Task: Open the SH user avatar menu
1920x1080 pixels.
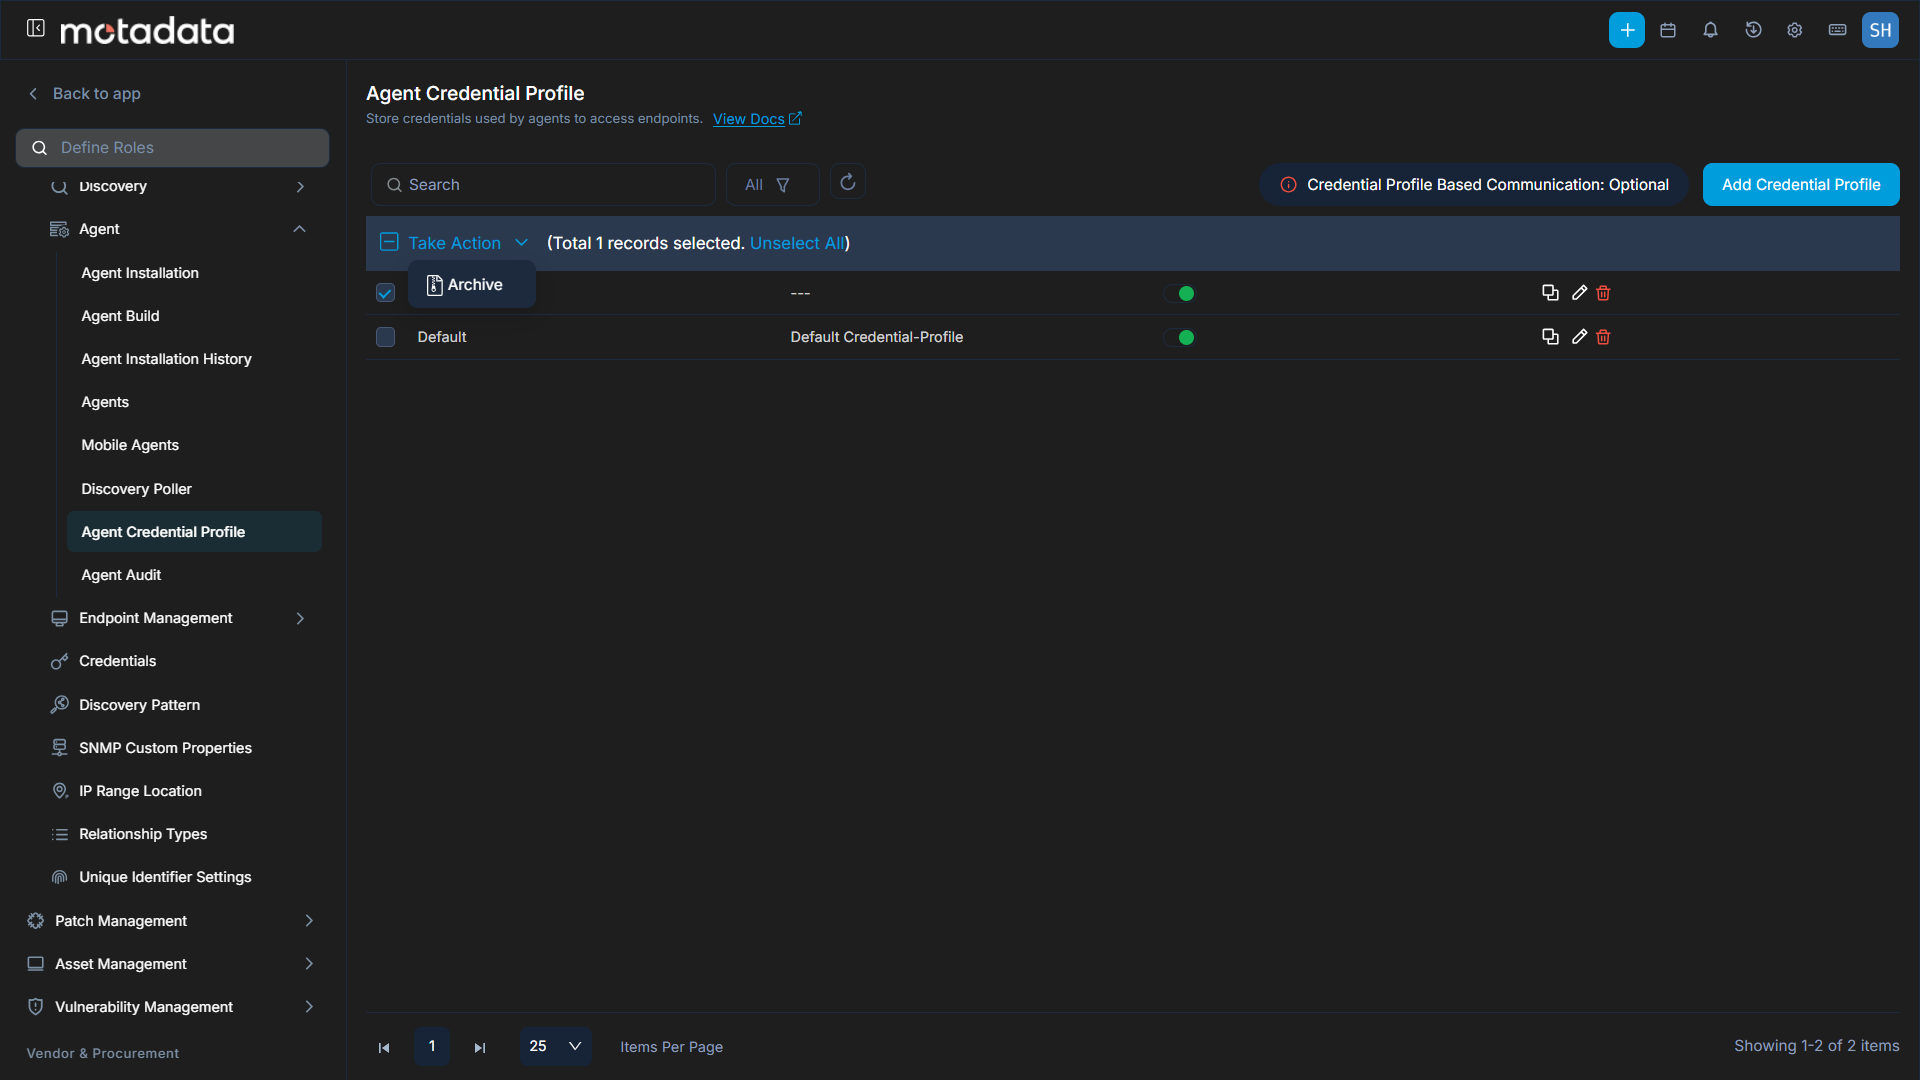Action: 1880,30
